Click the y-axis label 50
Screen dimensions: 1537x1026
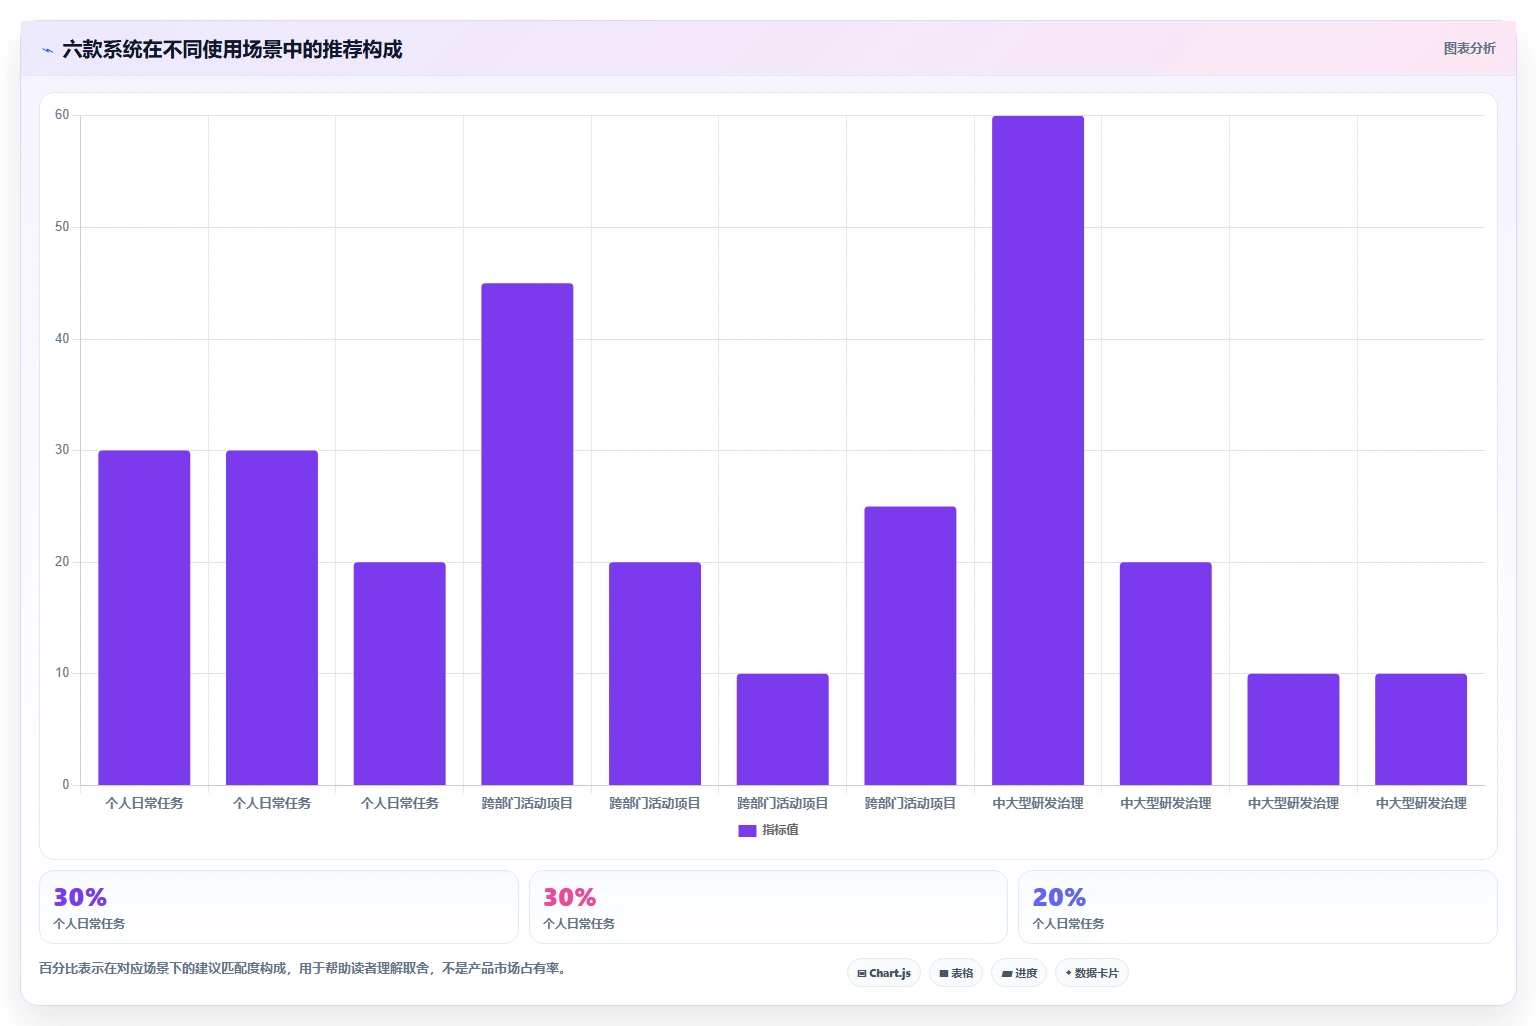tap(62, 227)
